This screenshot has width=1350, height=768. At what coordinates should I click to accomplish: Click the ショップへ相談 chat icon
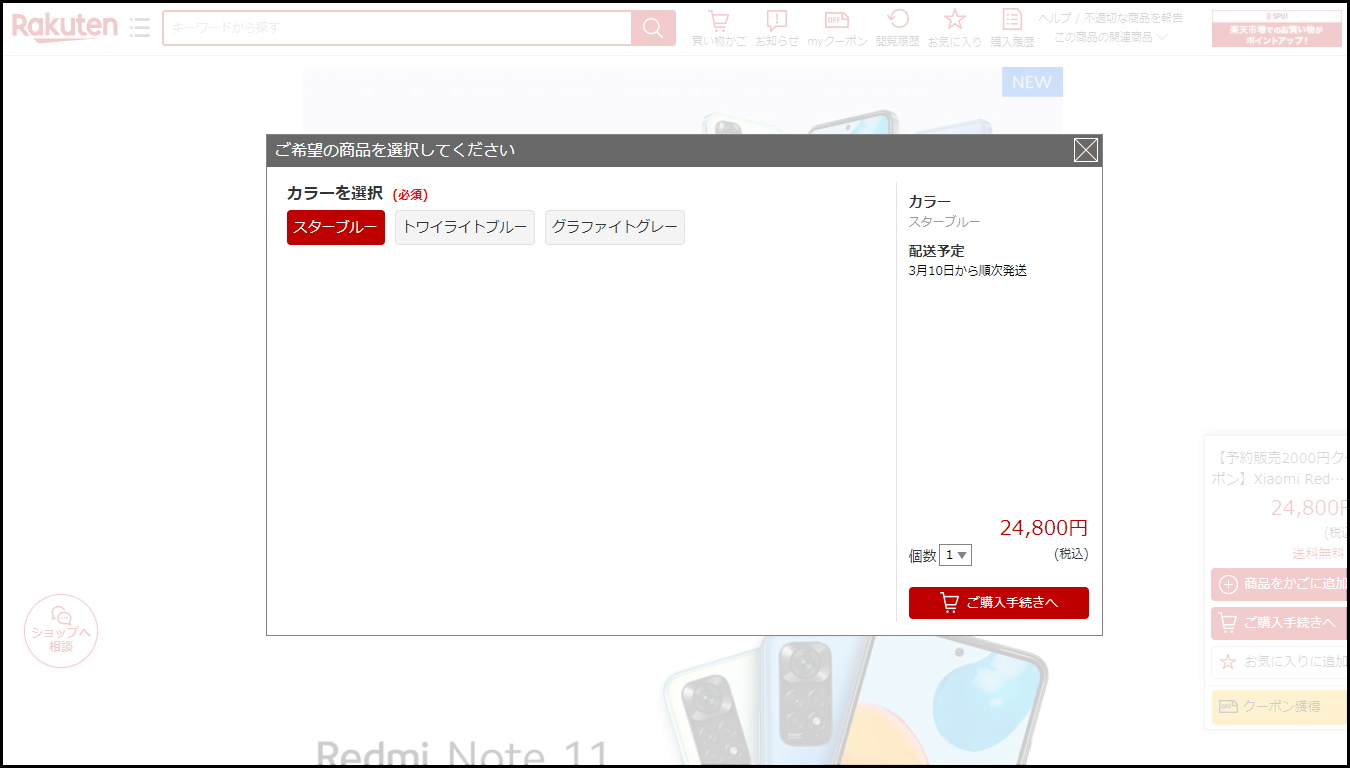click(x=61, y=631)
